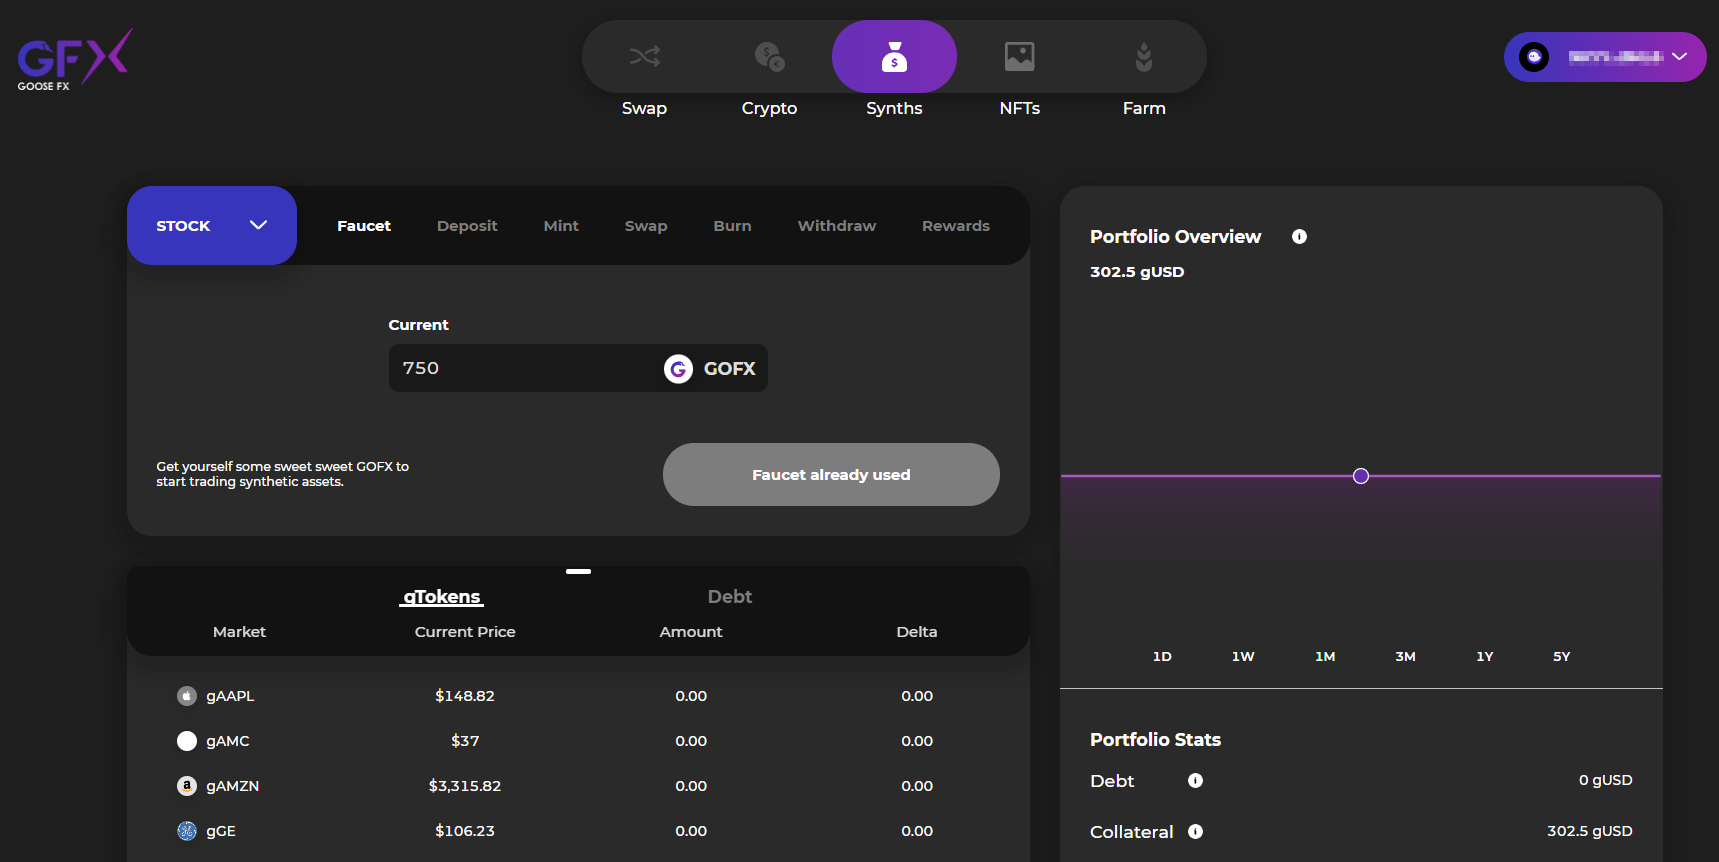Image resolution: width=1719 pixels, height=862 pixels.
Task: Switch to the Mint tab
Action: point(561,226)
